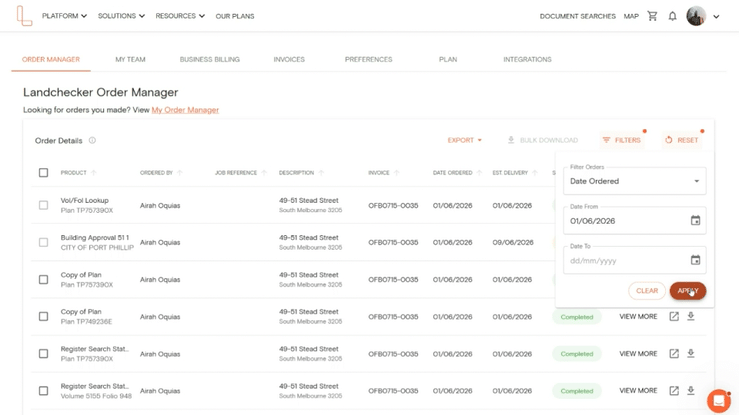Viewport: 739px width, 415px height.
Task: Click the Order Details info icon
Action: click(x=92, y=140)
